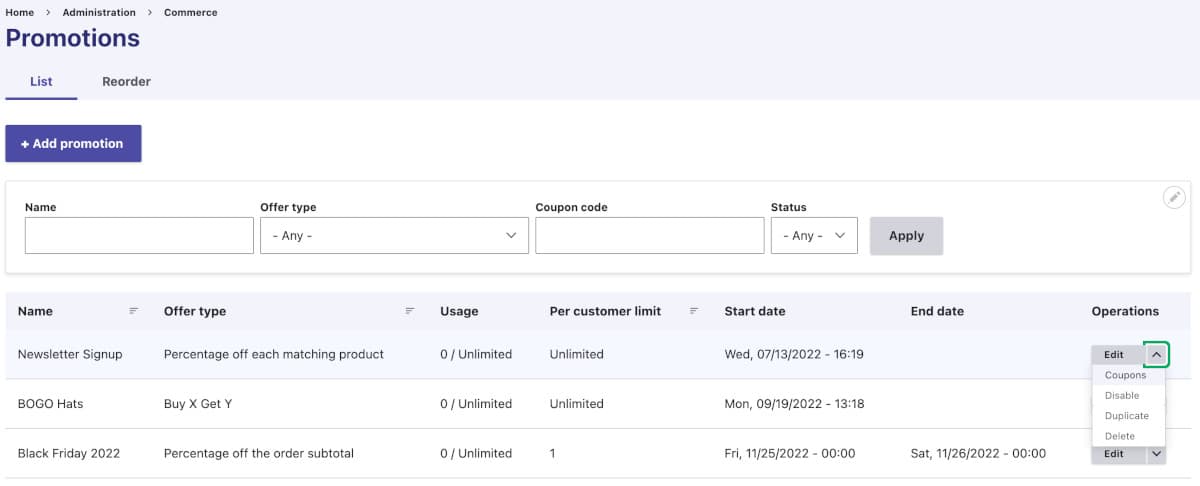Screen dimensions: 1200x486
Task: Open the Offer type filter dropdown
Action: pos(394,236)
